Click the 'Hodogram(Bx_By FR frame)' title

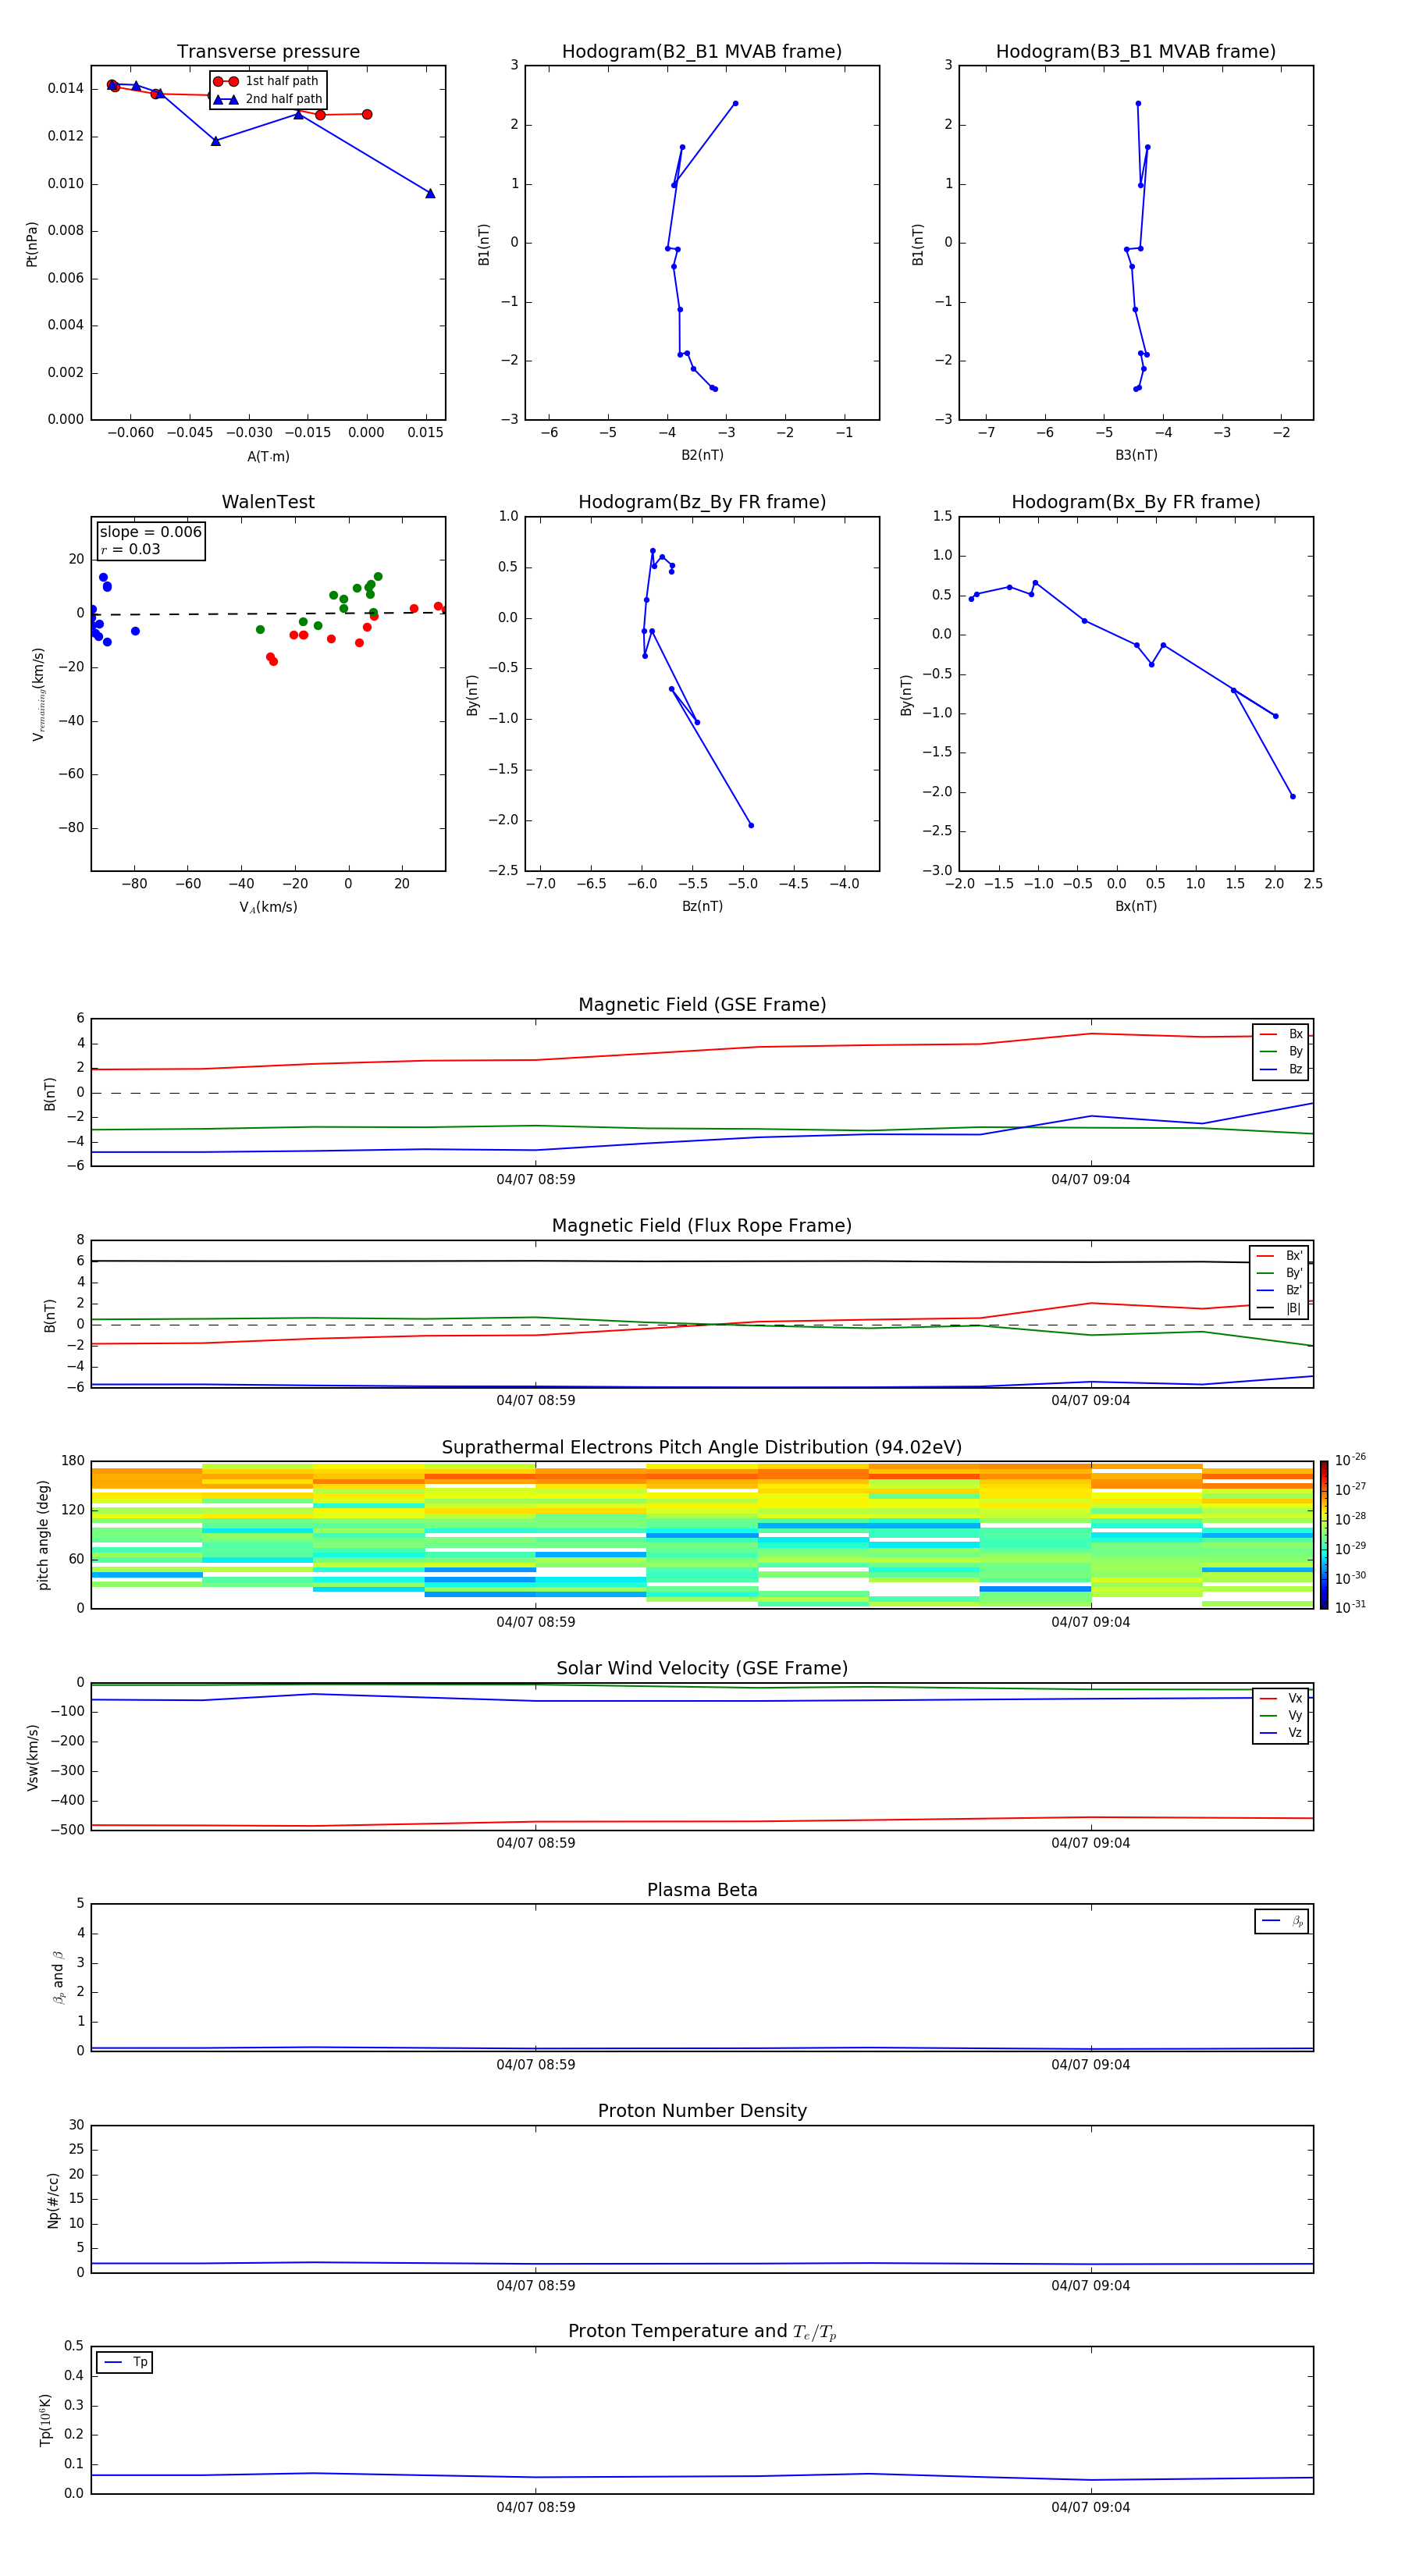click(x=1136, y=502)
